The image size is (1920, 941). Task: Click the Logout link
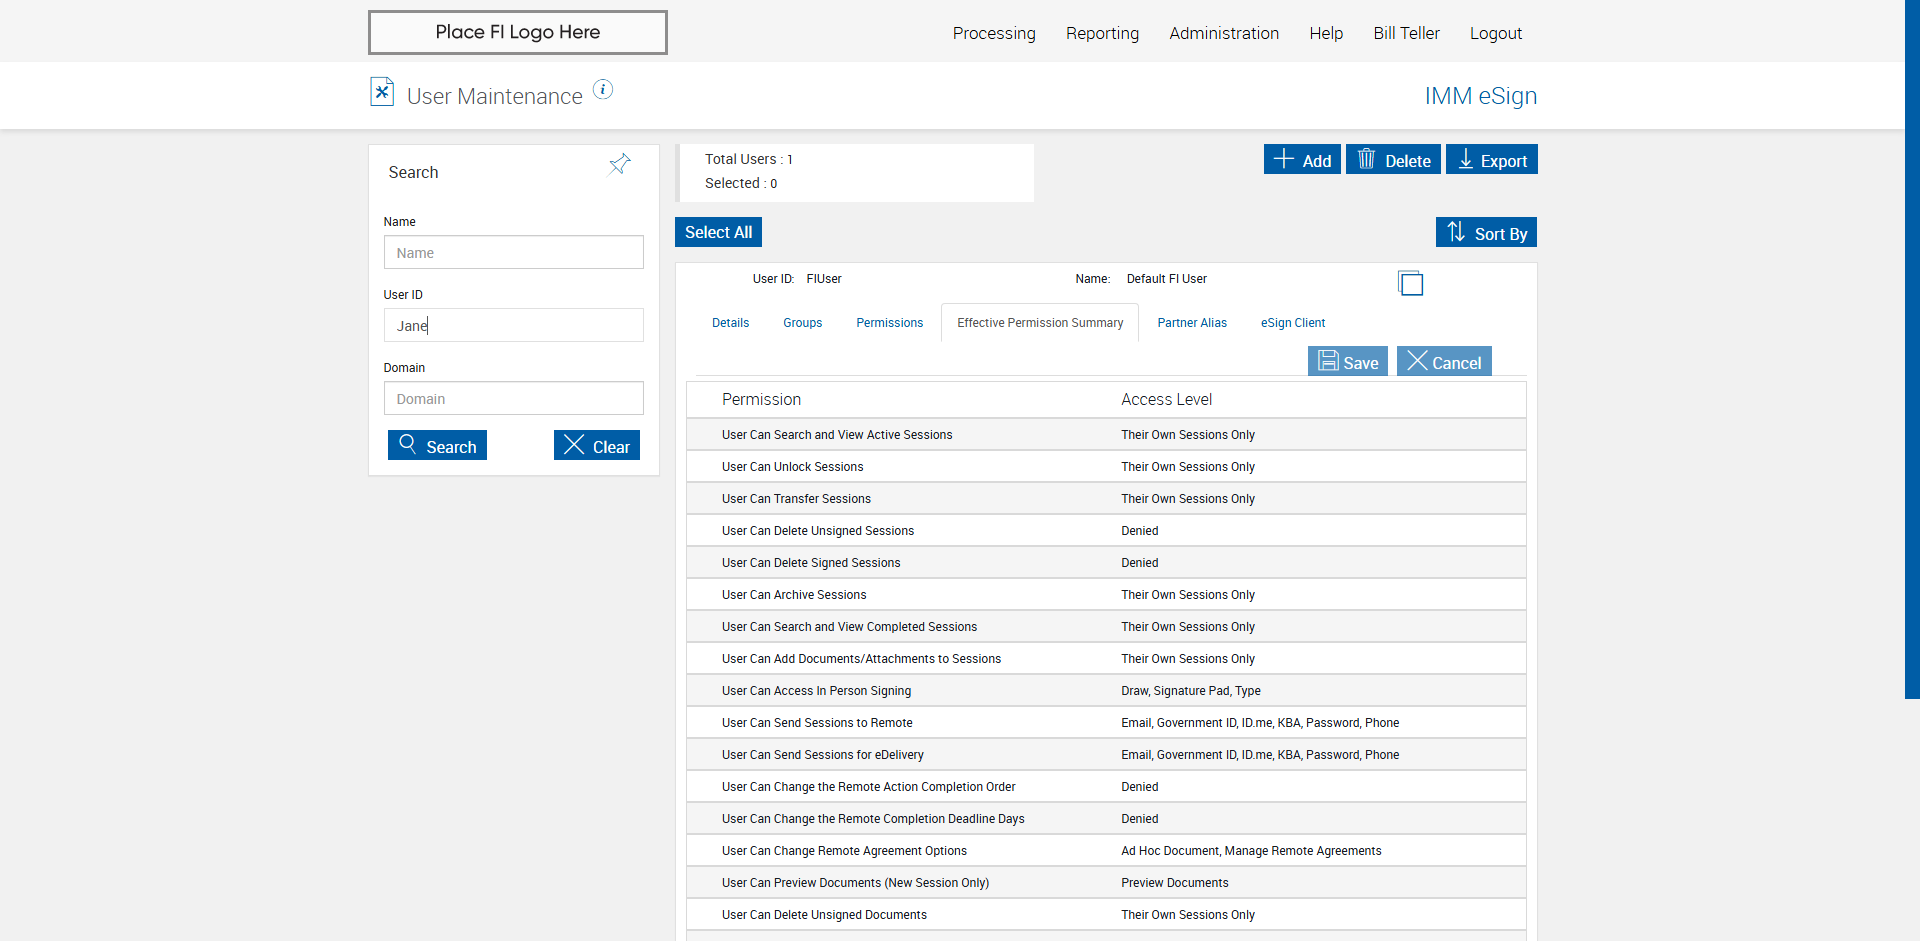point(1496,33)
